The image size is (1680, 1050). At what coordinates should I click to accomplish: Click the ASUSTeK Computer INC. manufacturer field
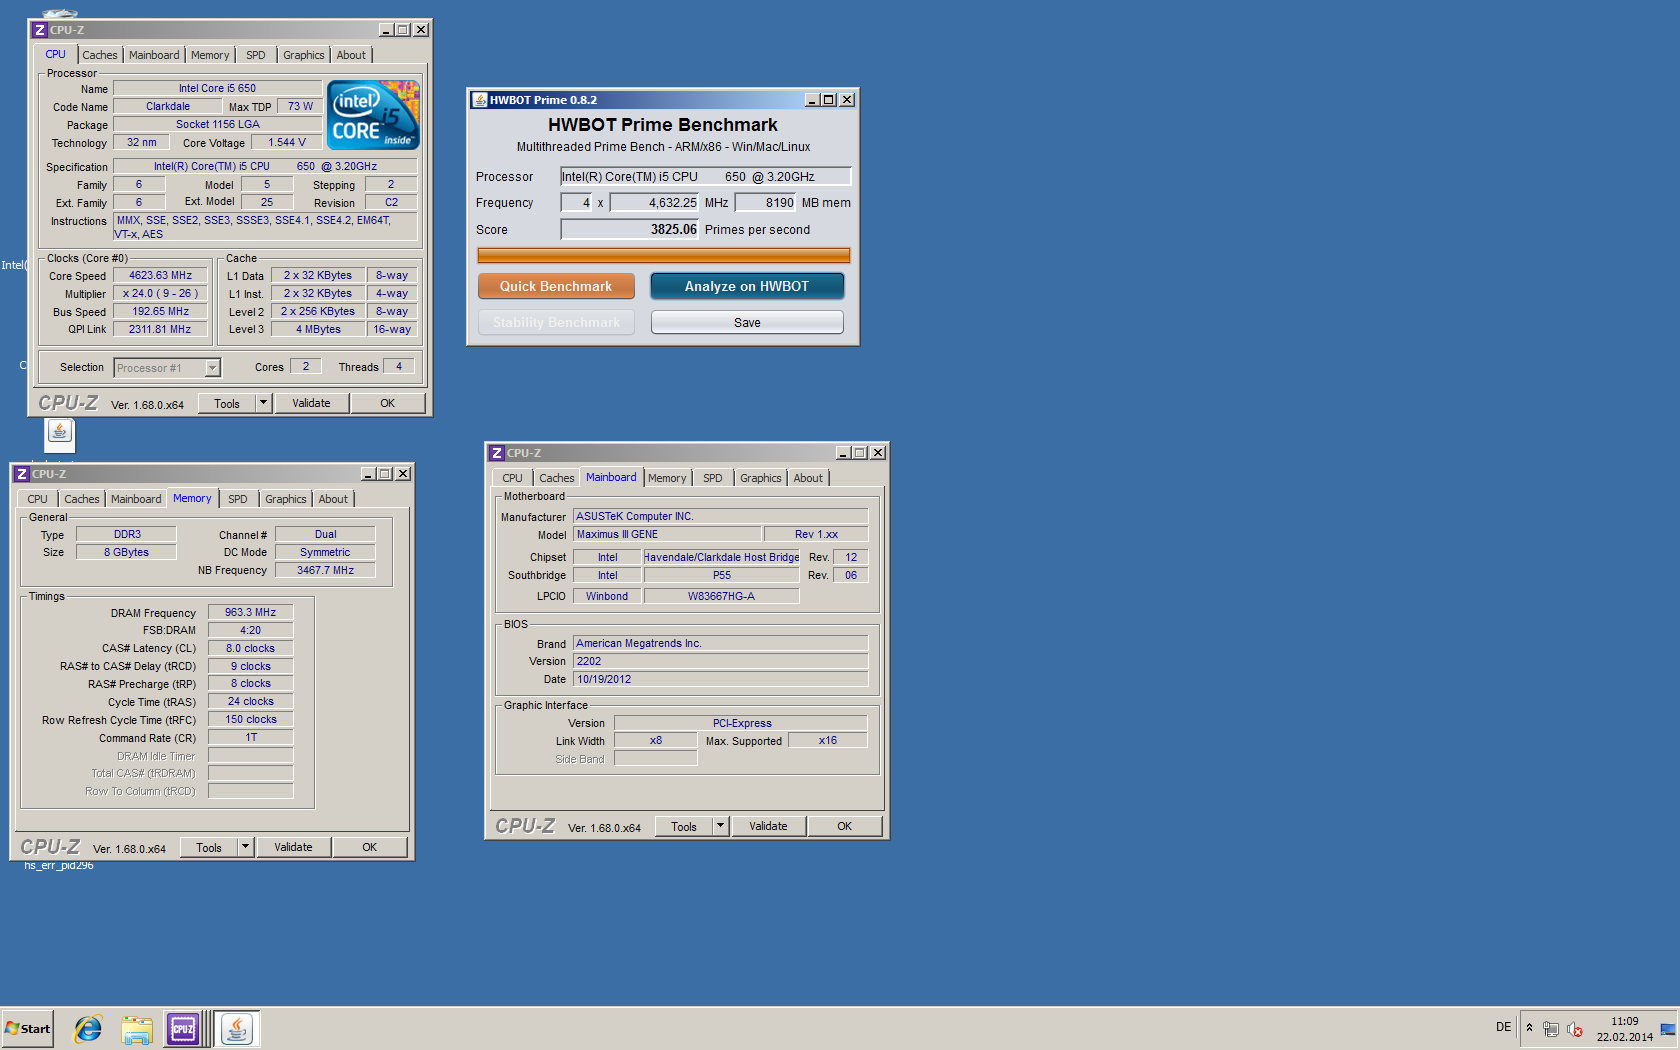coord(720,517)
